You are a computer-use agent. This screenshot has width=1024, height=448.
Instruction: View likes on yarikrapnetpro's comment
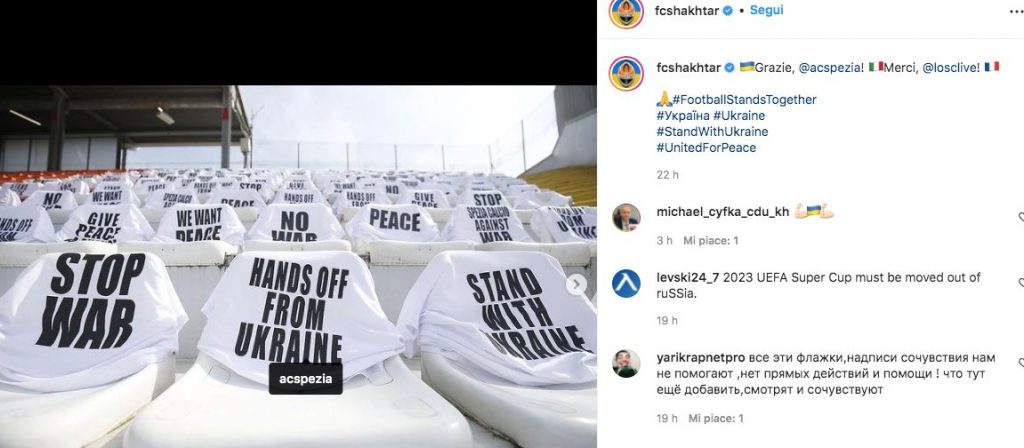pyautogui.click(x=714, y=418)
